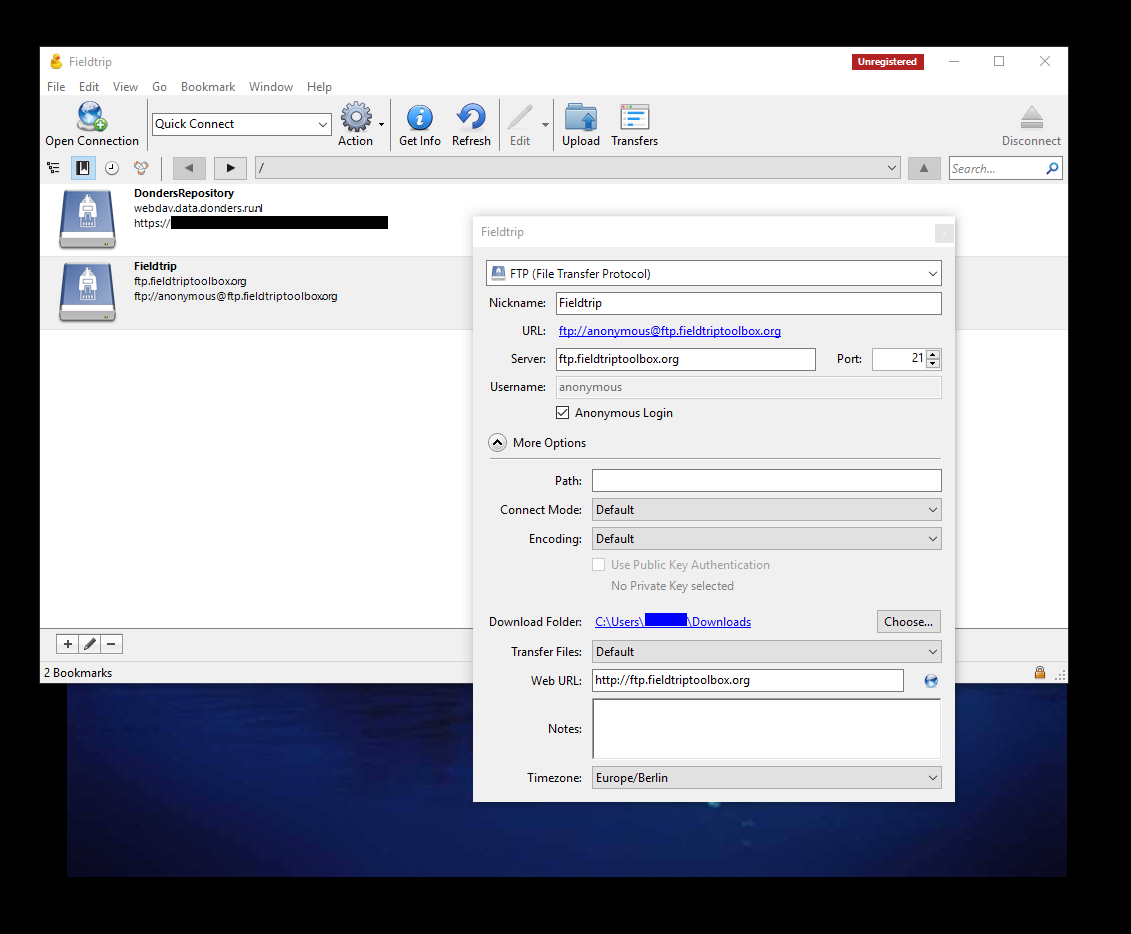Click the Get Info icon
The height and width of the screenshot is (934, 1131).
click(420, 117)
